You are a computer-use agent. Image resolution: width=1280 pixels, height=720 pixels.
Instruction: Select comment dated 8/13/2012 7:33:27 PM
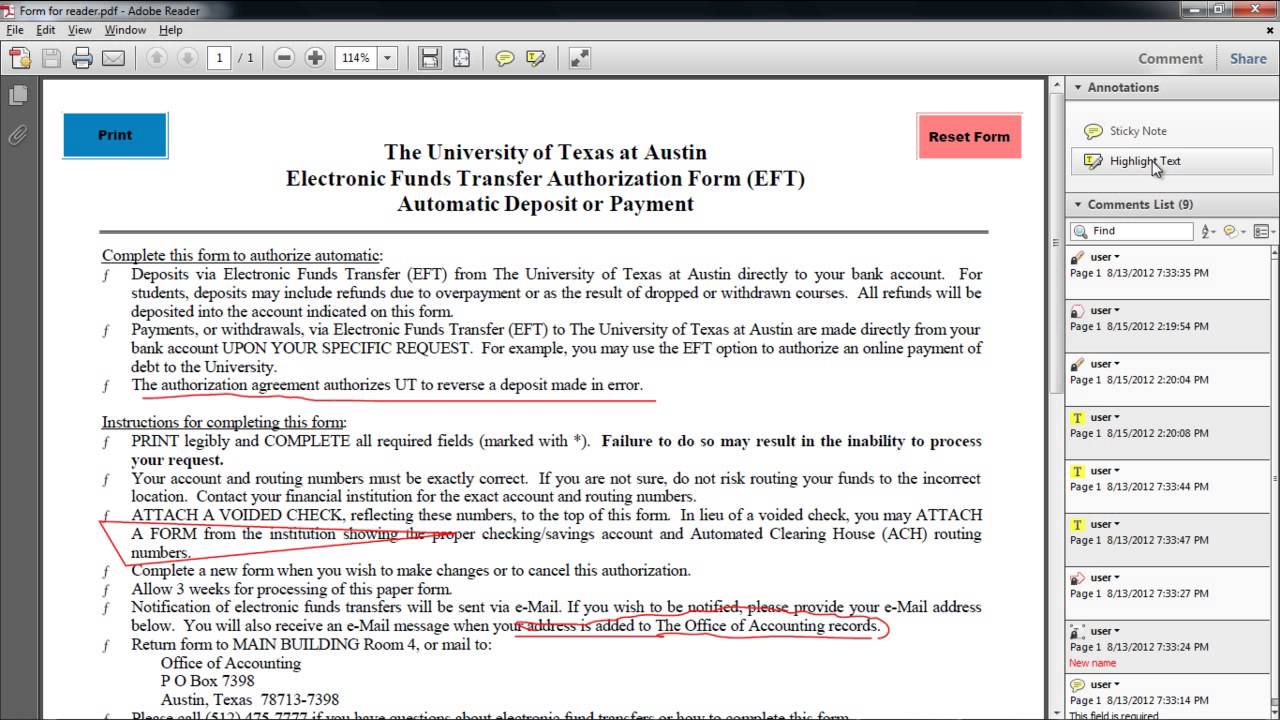tap(1168, 592)
